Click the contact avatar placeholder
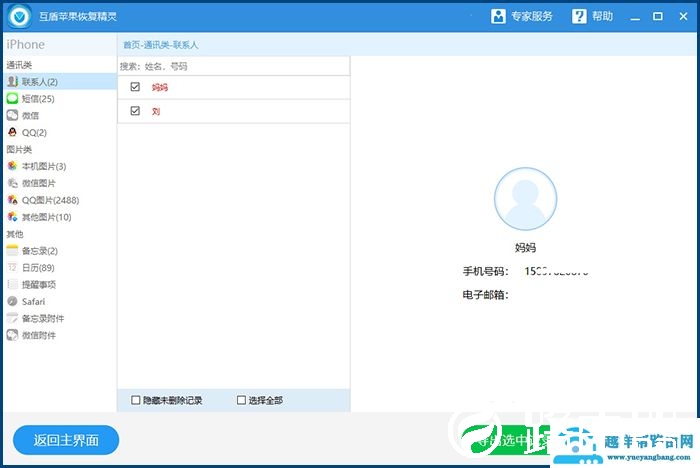Viewport: 700px width, 468px height. (525, 199)
